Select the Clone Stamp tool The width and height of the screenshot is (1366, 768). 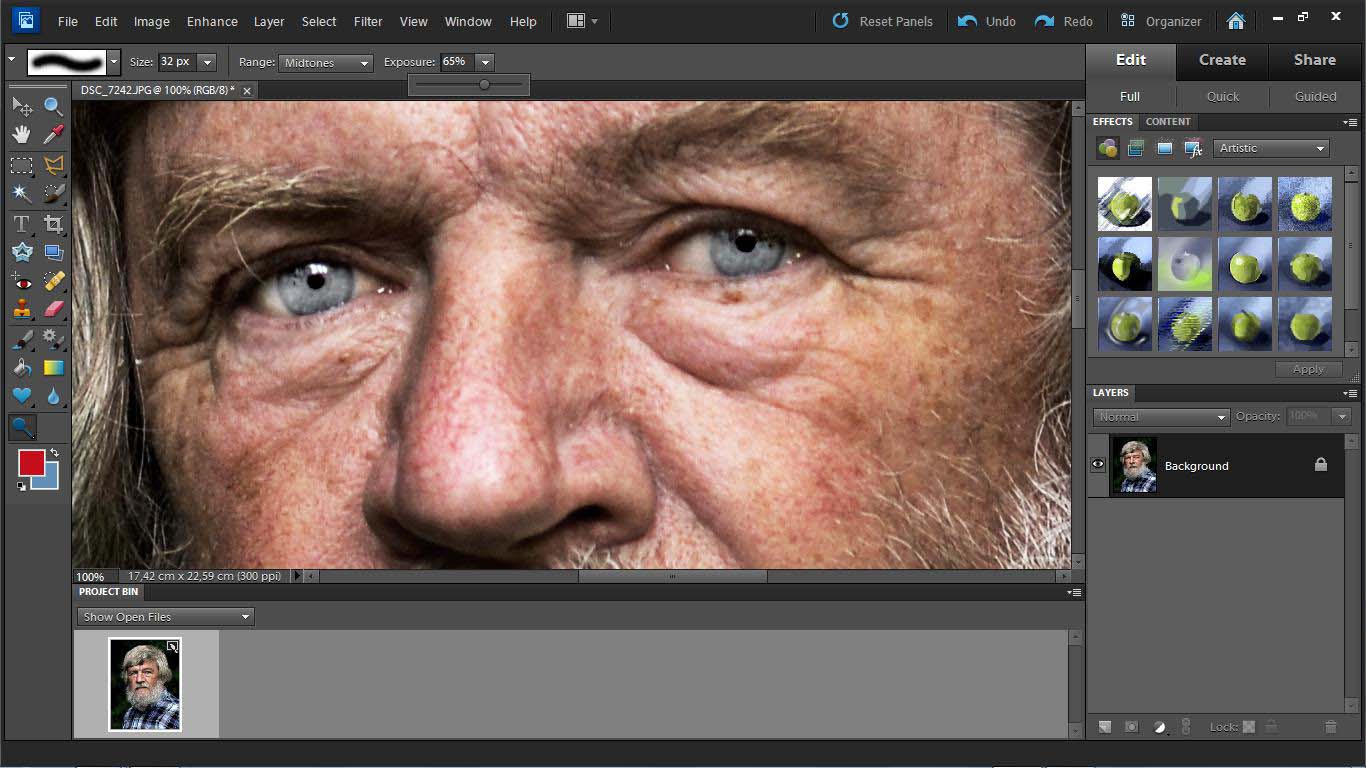(x=21, y=309)
